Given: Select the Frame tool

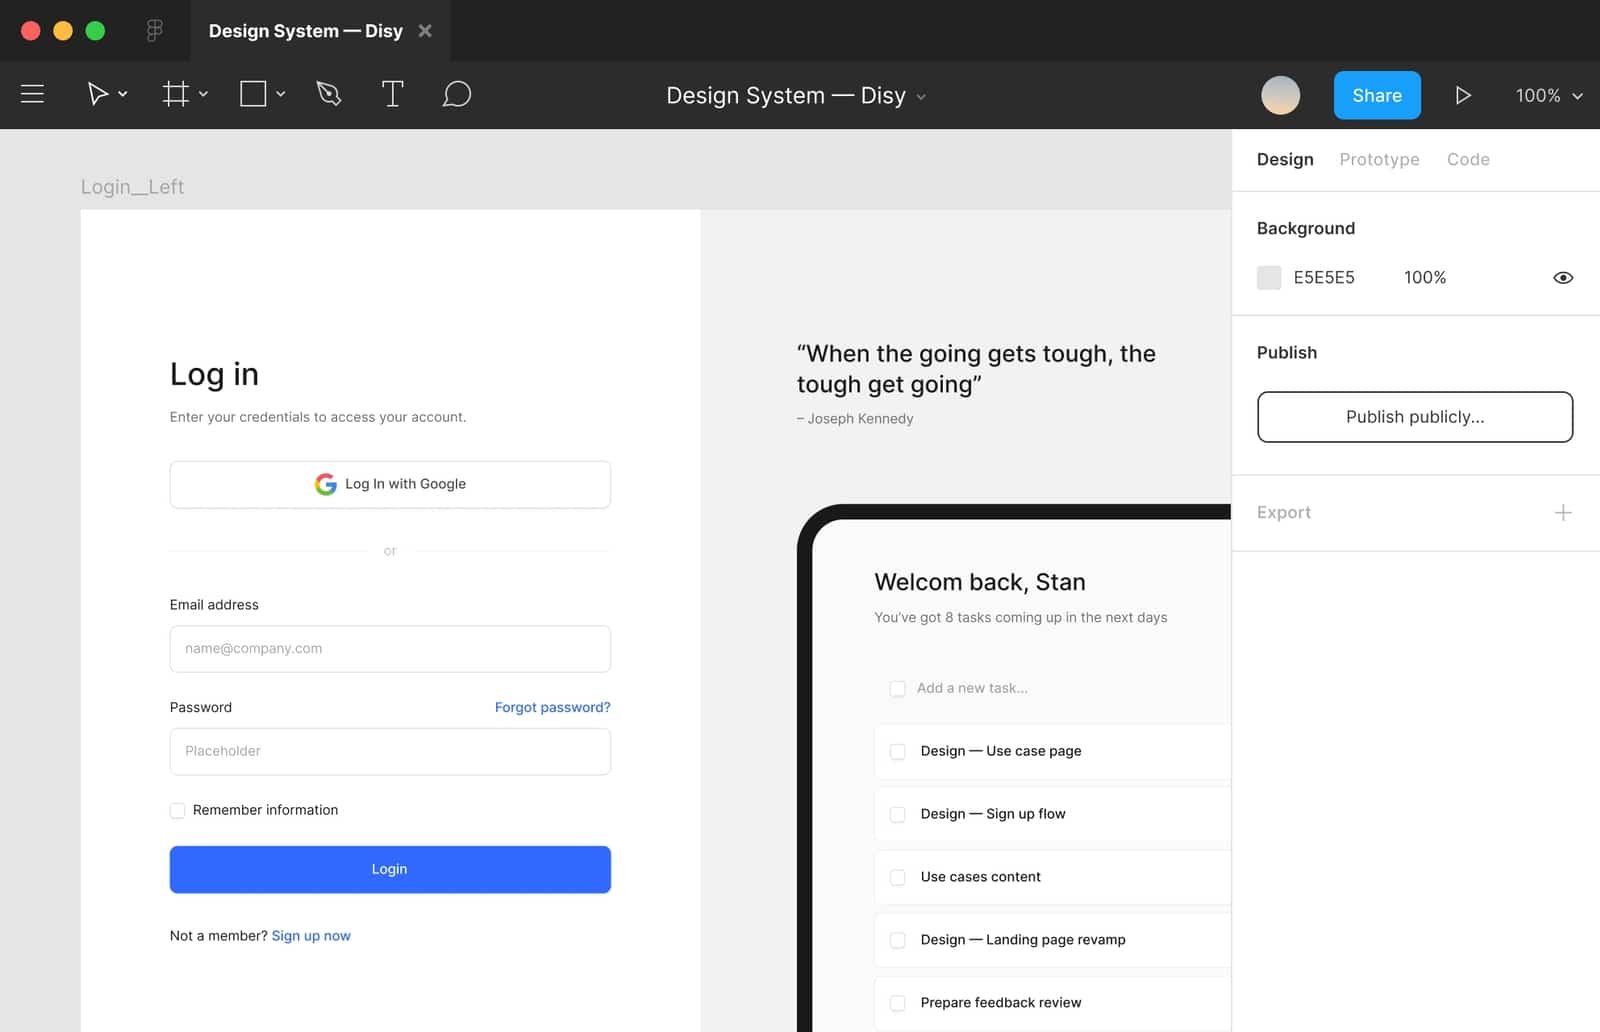Looking at the screenshot, I should tap(176, 94).
